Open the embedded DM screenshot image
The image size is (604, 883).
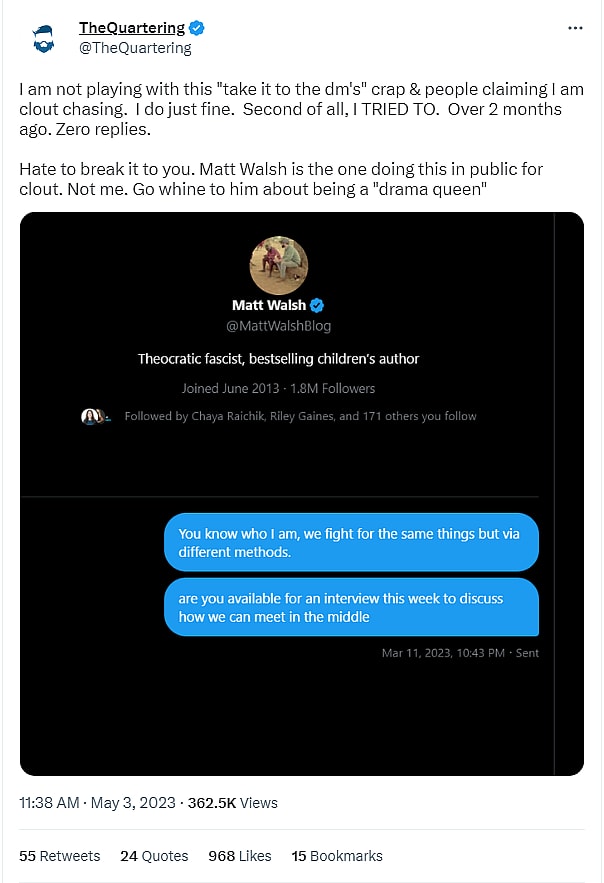[x=302, y=494]
